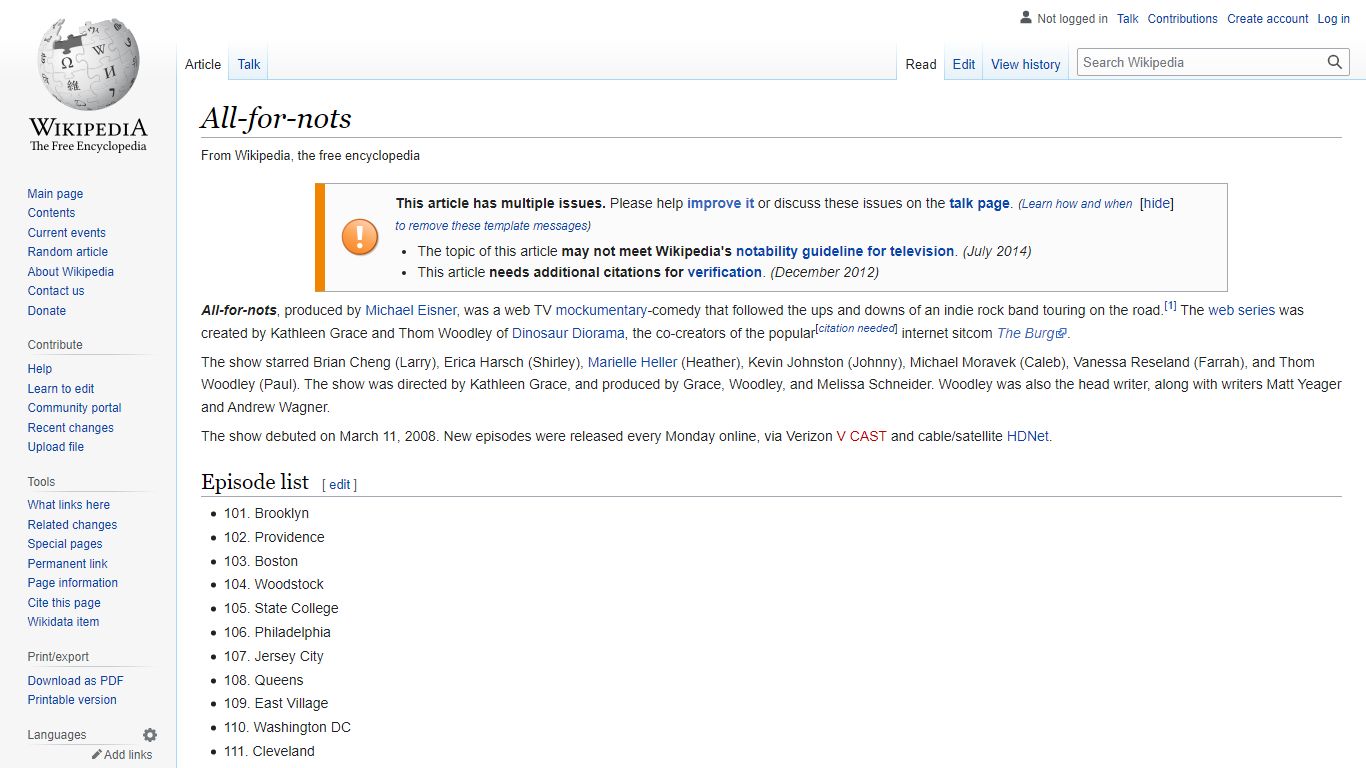Screen dimensions: 1366x768
Task: Click Log in link
Action: click(x=1334, y=18)
